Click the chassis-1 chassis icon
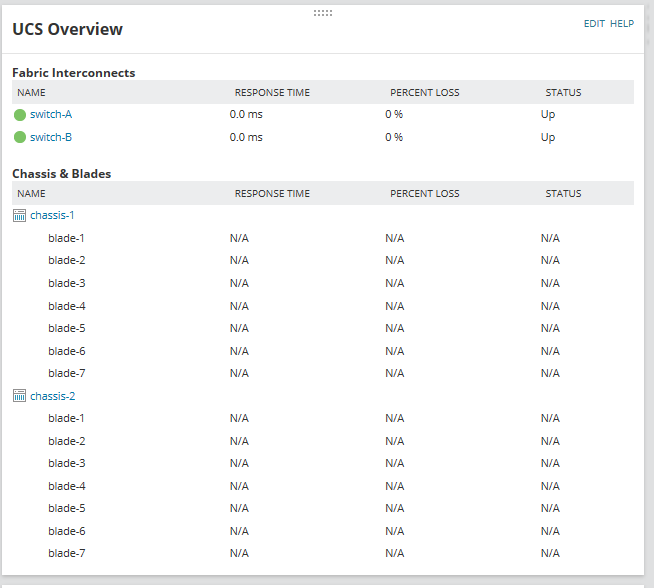The width and height of the screenshot is (654, 588). pos(19,216)
